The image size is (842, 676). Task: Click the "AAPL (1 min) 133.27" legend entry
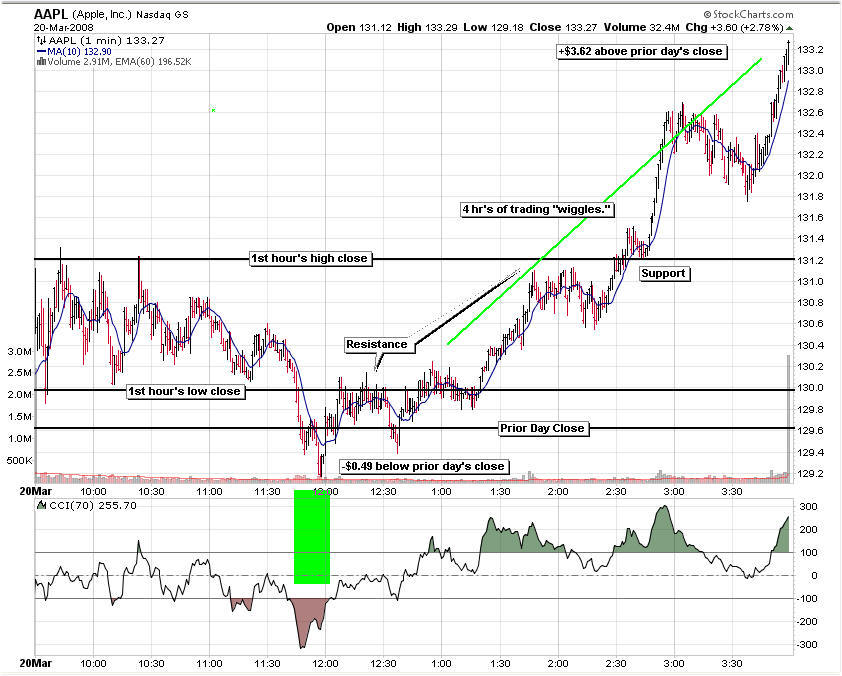[x=106, y=41]
